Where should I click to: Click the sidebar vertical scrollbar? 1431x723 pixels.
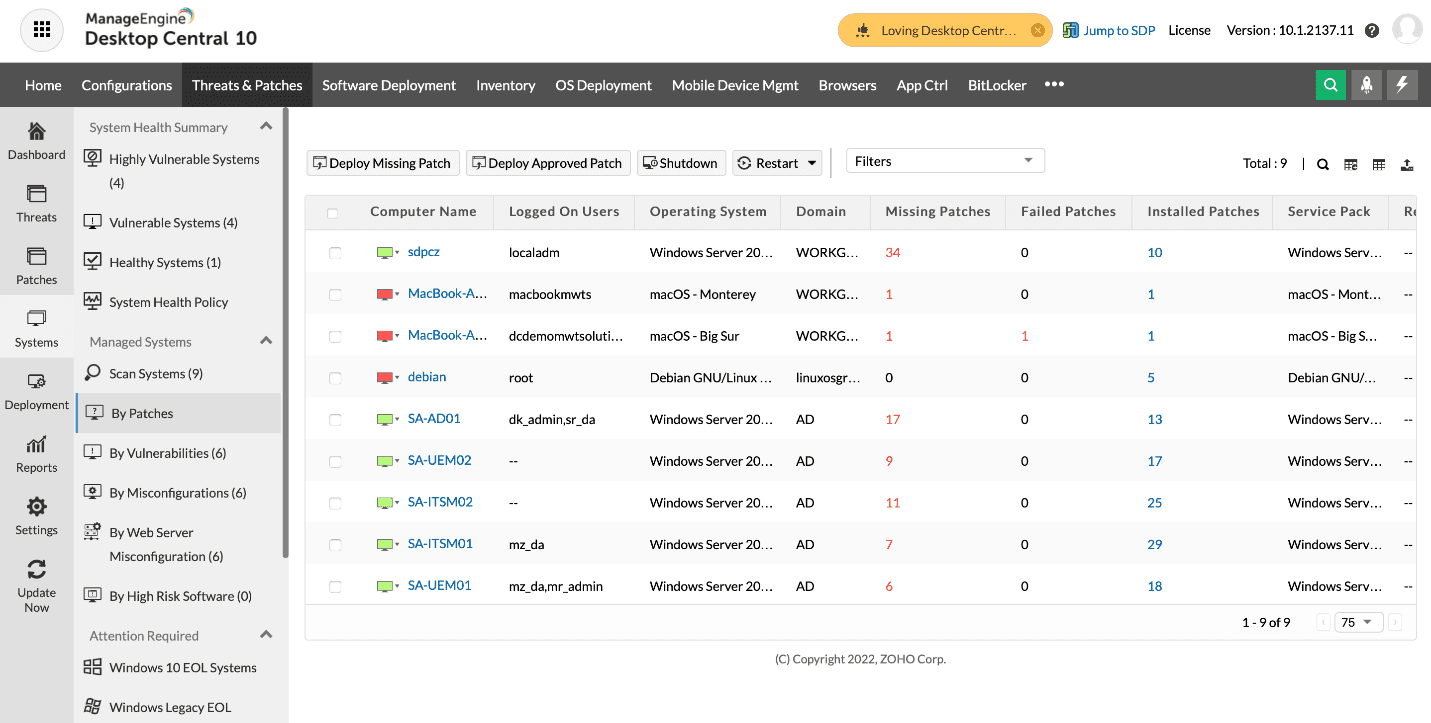(285, 333)
